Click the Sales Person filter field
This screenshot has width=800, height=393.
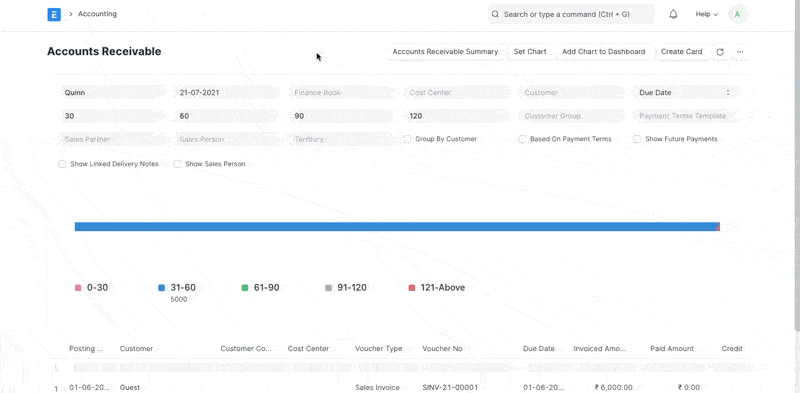[x=227, y=139]
